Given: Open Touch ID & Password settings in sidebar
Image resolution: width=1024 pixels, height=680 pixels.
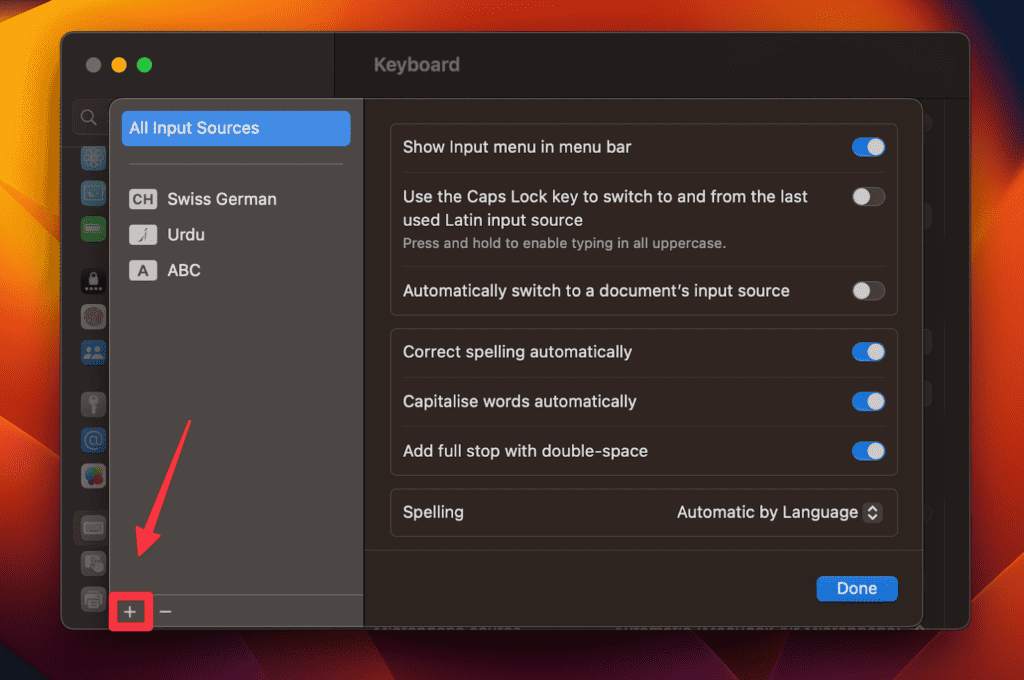Looking at the screenshot, I should click(x=93, y=317).
